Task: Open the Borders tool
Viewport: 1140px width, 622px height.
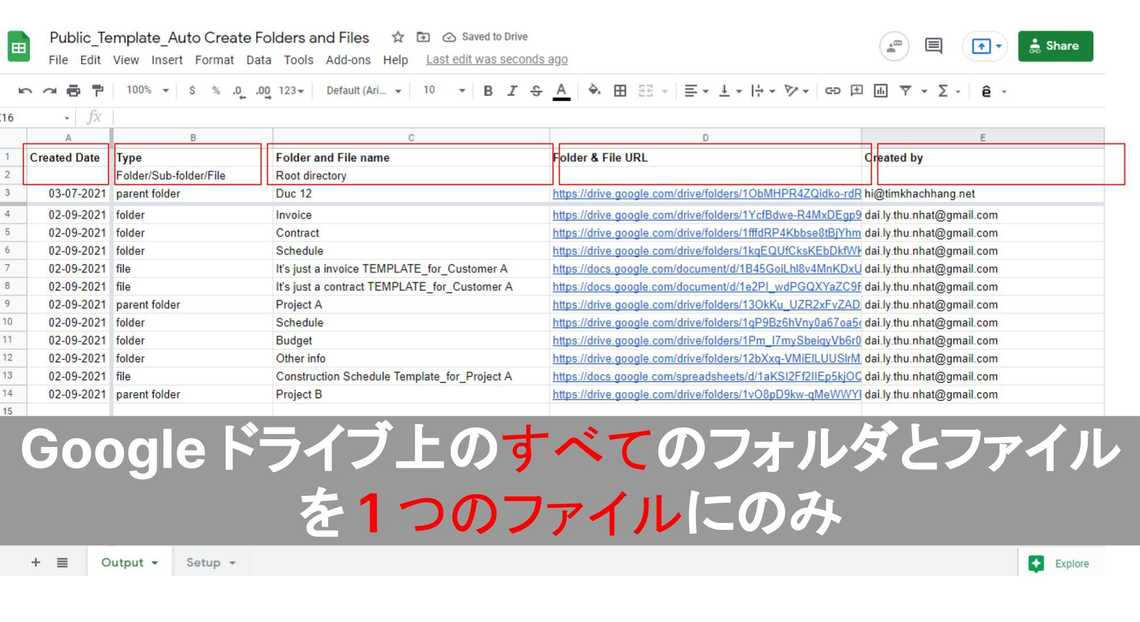Action: click(x=620, y=91)
